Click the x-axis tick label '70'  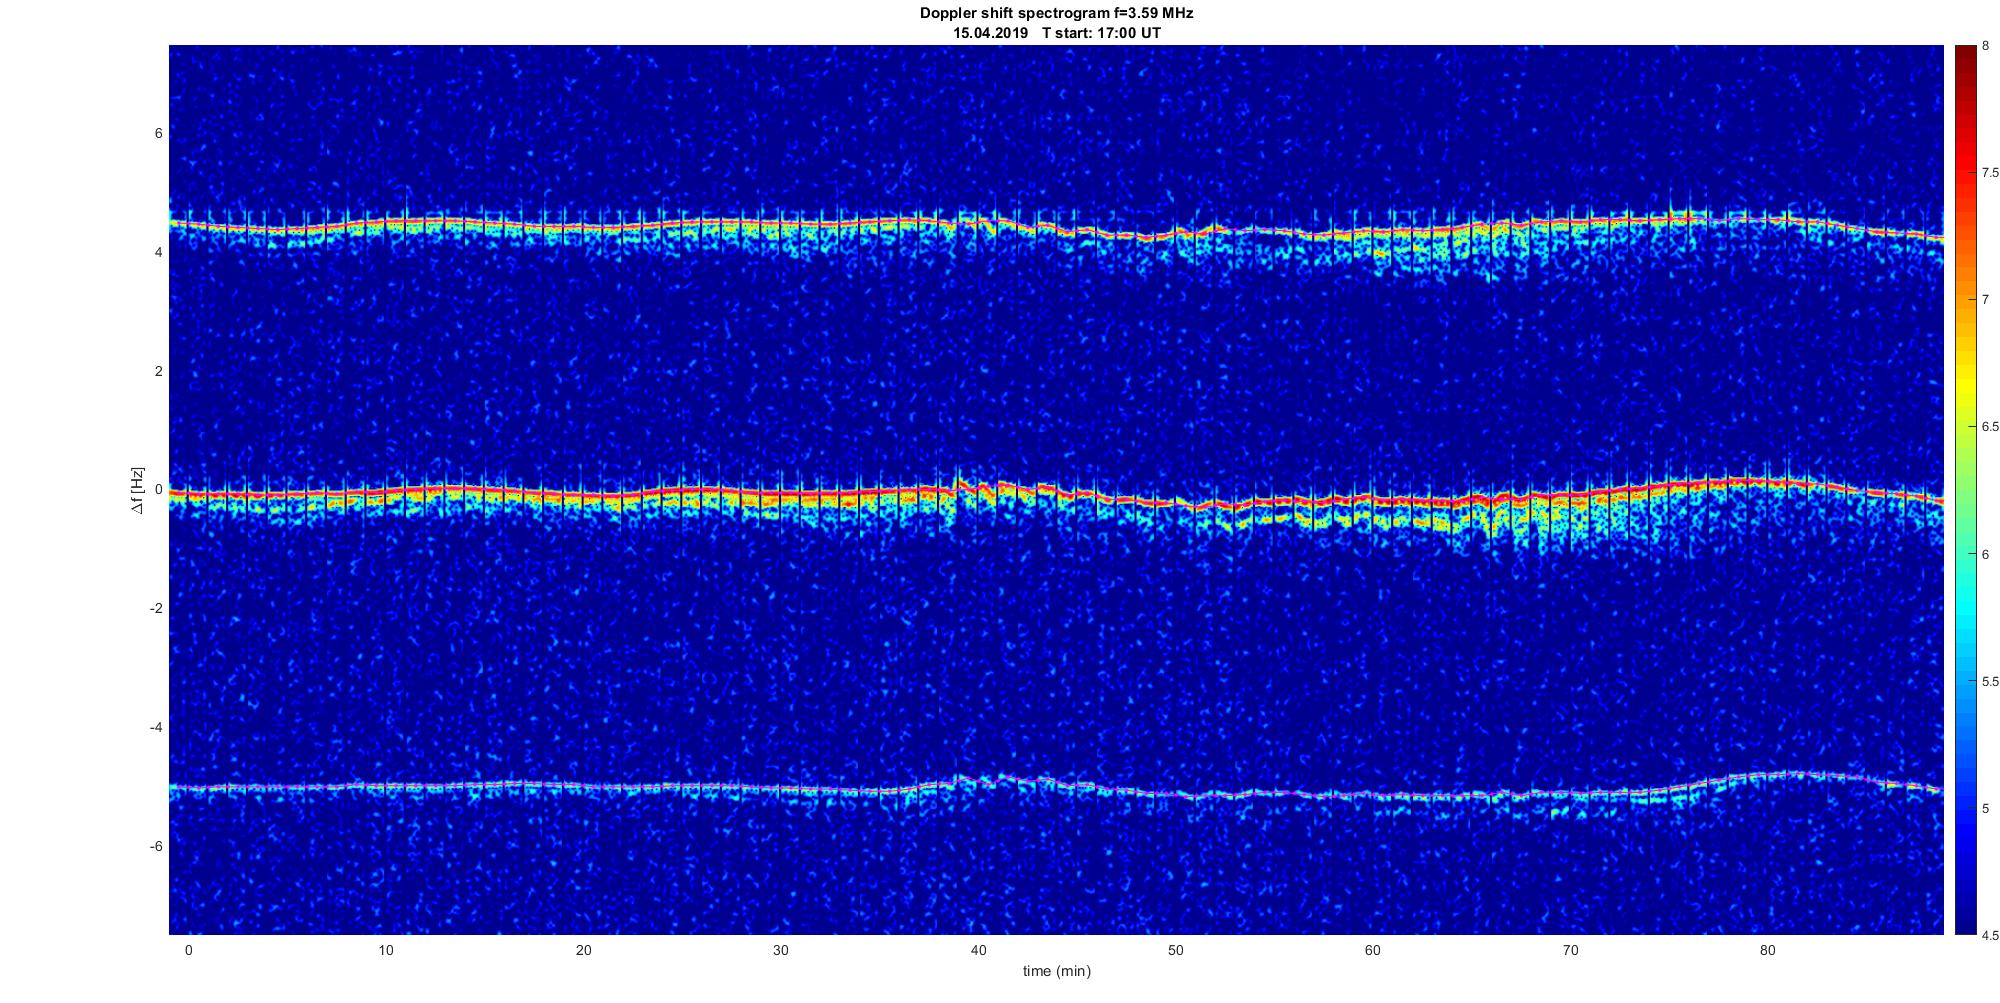1570,950
